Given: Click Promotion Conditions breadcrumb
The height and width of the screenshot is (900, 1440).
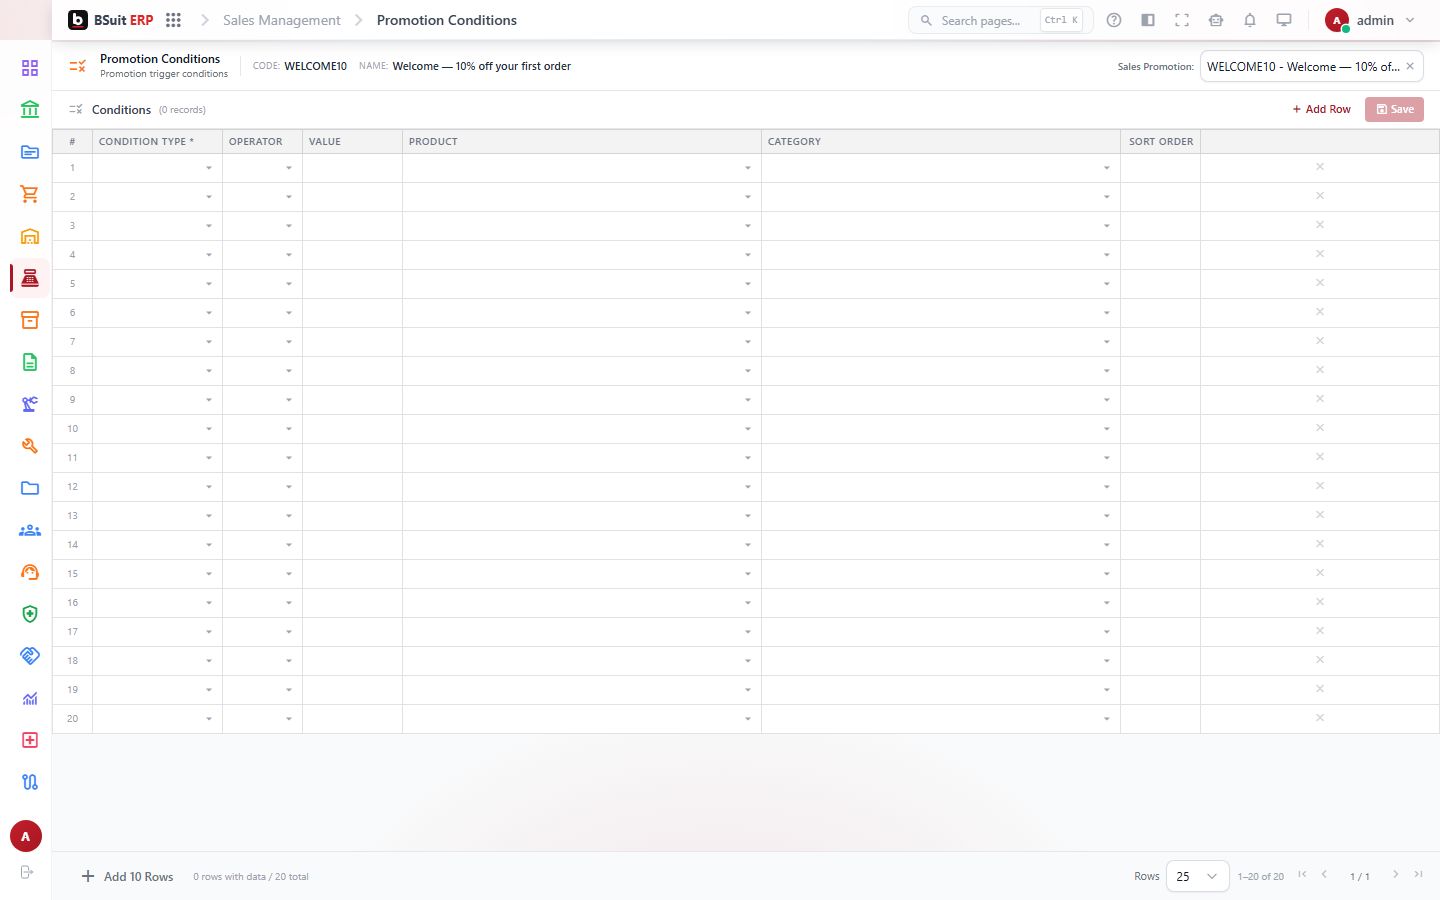Looking at the screenshot, I should (x=447, y=20).
